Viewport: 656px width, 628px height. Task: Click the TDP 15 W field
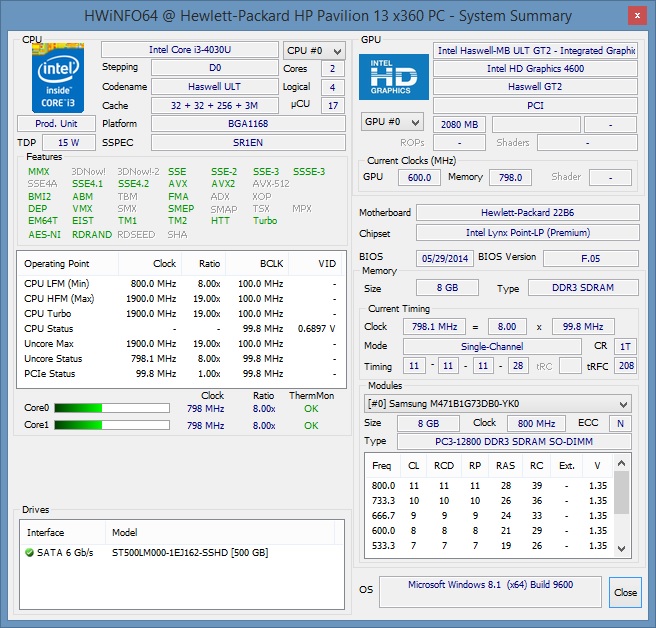(x=69, y=142)
